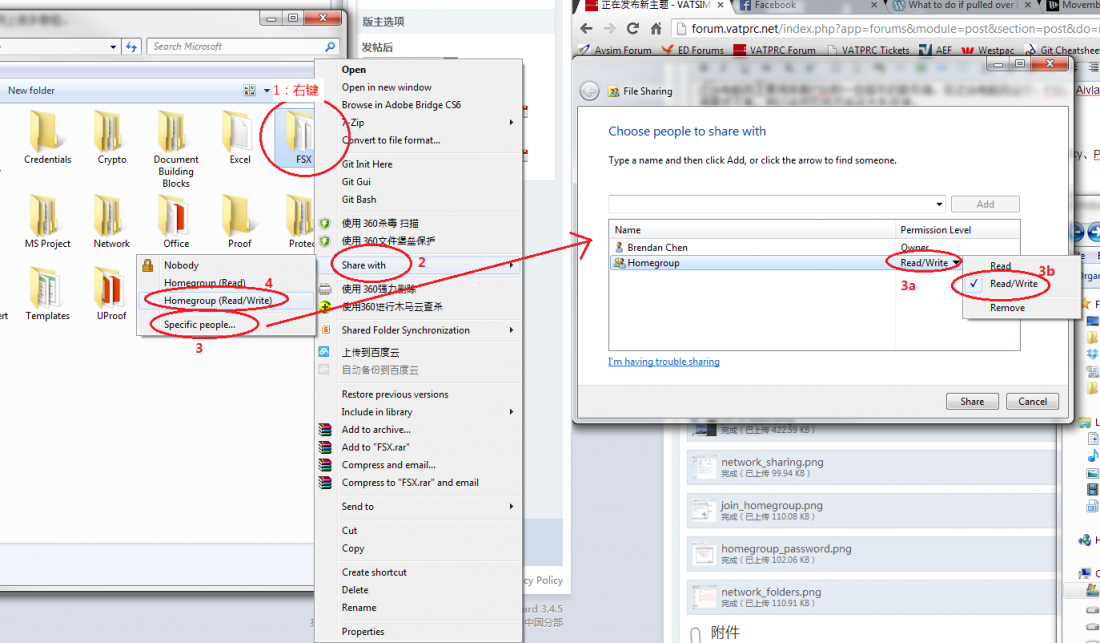Click the Chrome home icon
The image size is (1100, 643).
(x=656, y=29)
